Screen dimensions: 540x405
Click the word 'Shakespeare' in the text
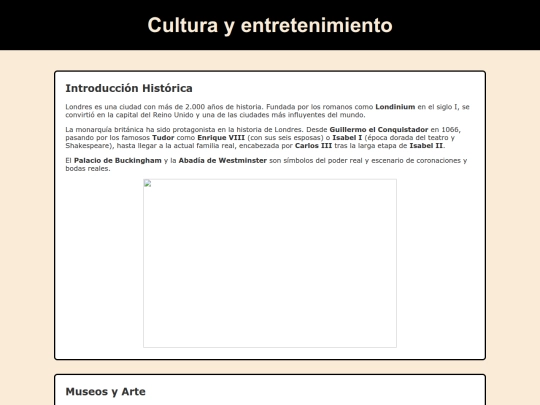(x=87, y=146)
